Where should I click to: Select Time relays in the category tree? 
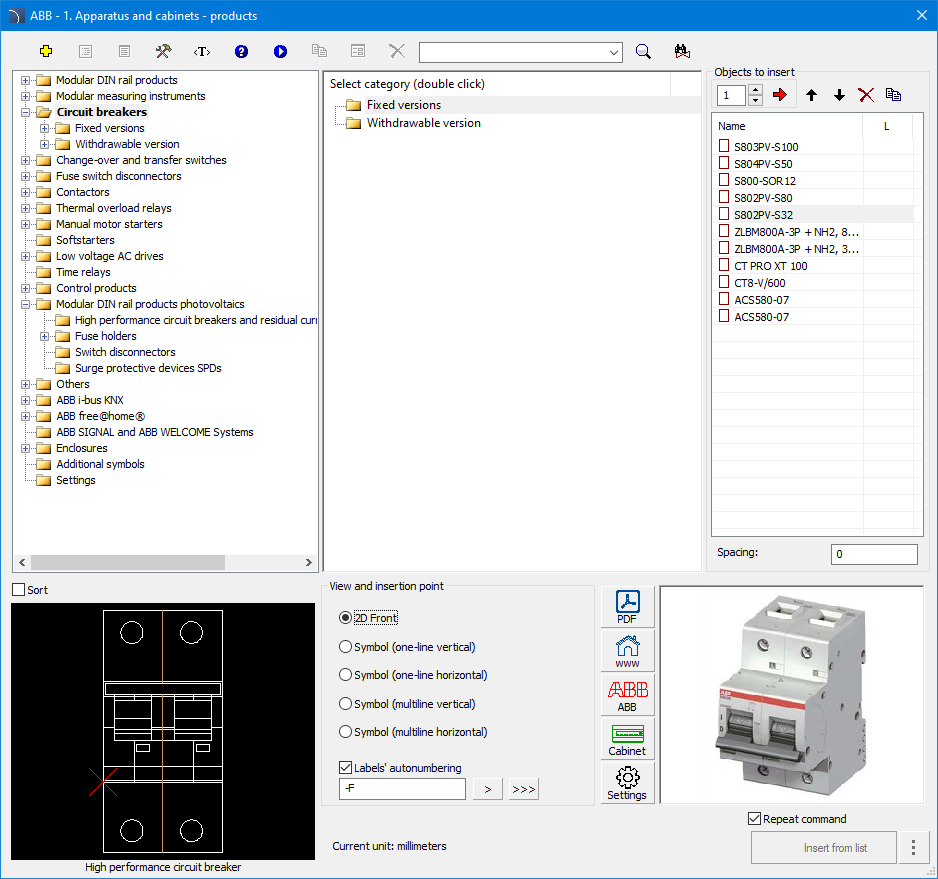coord(83,272)
